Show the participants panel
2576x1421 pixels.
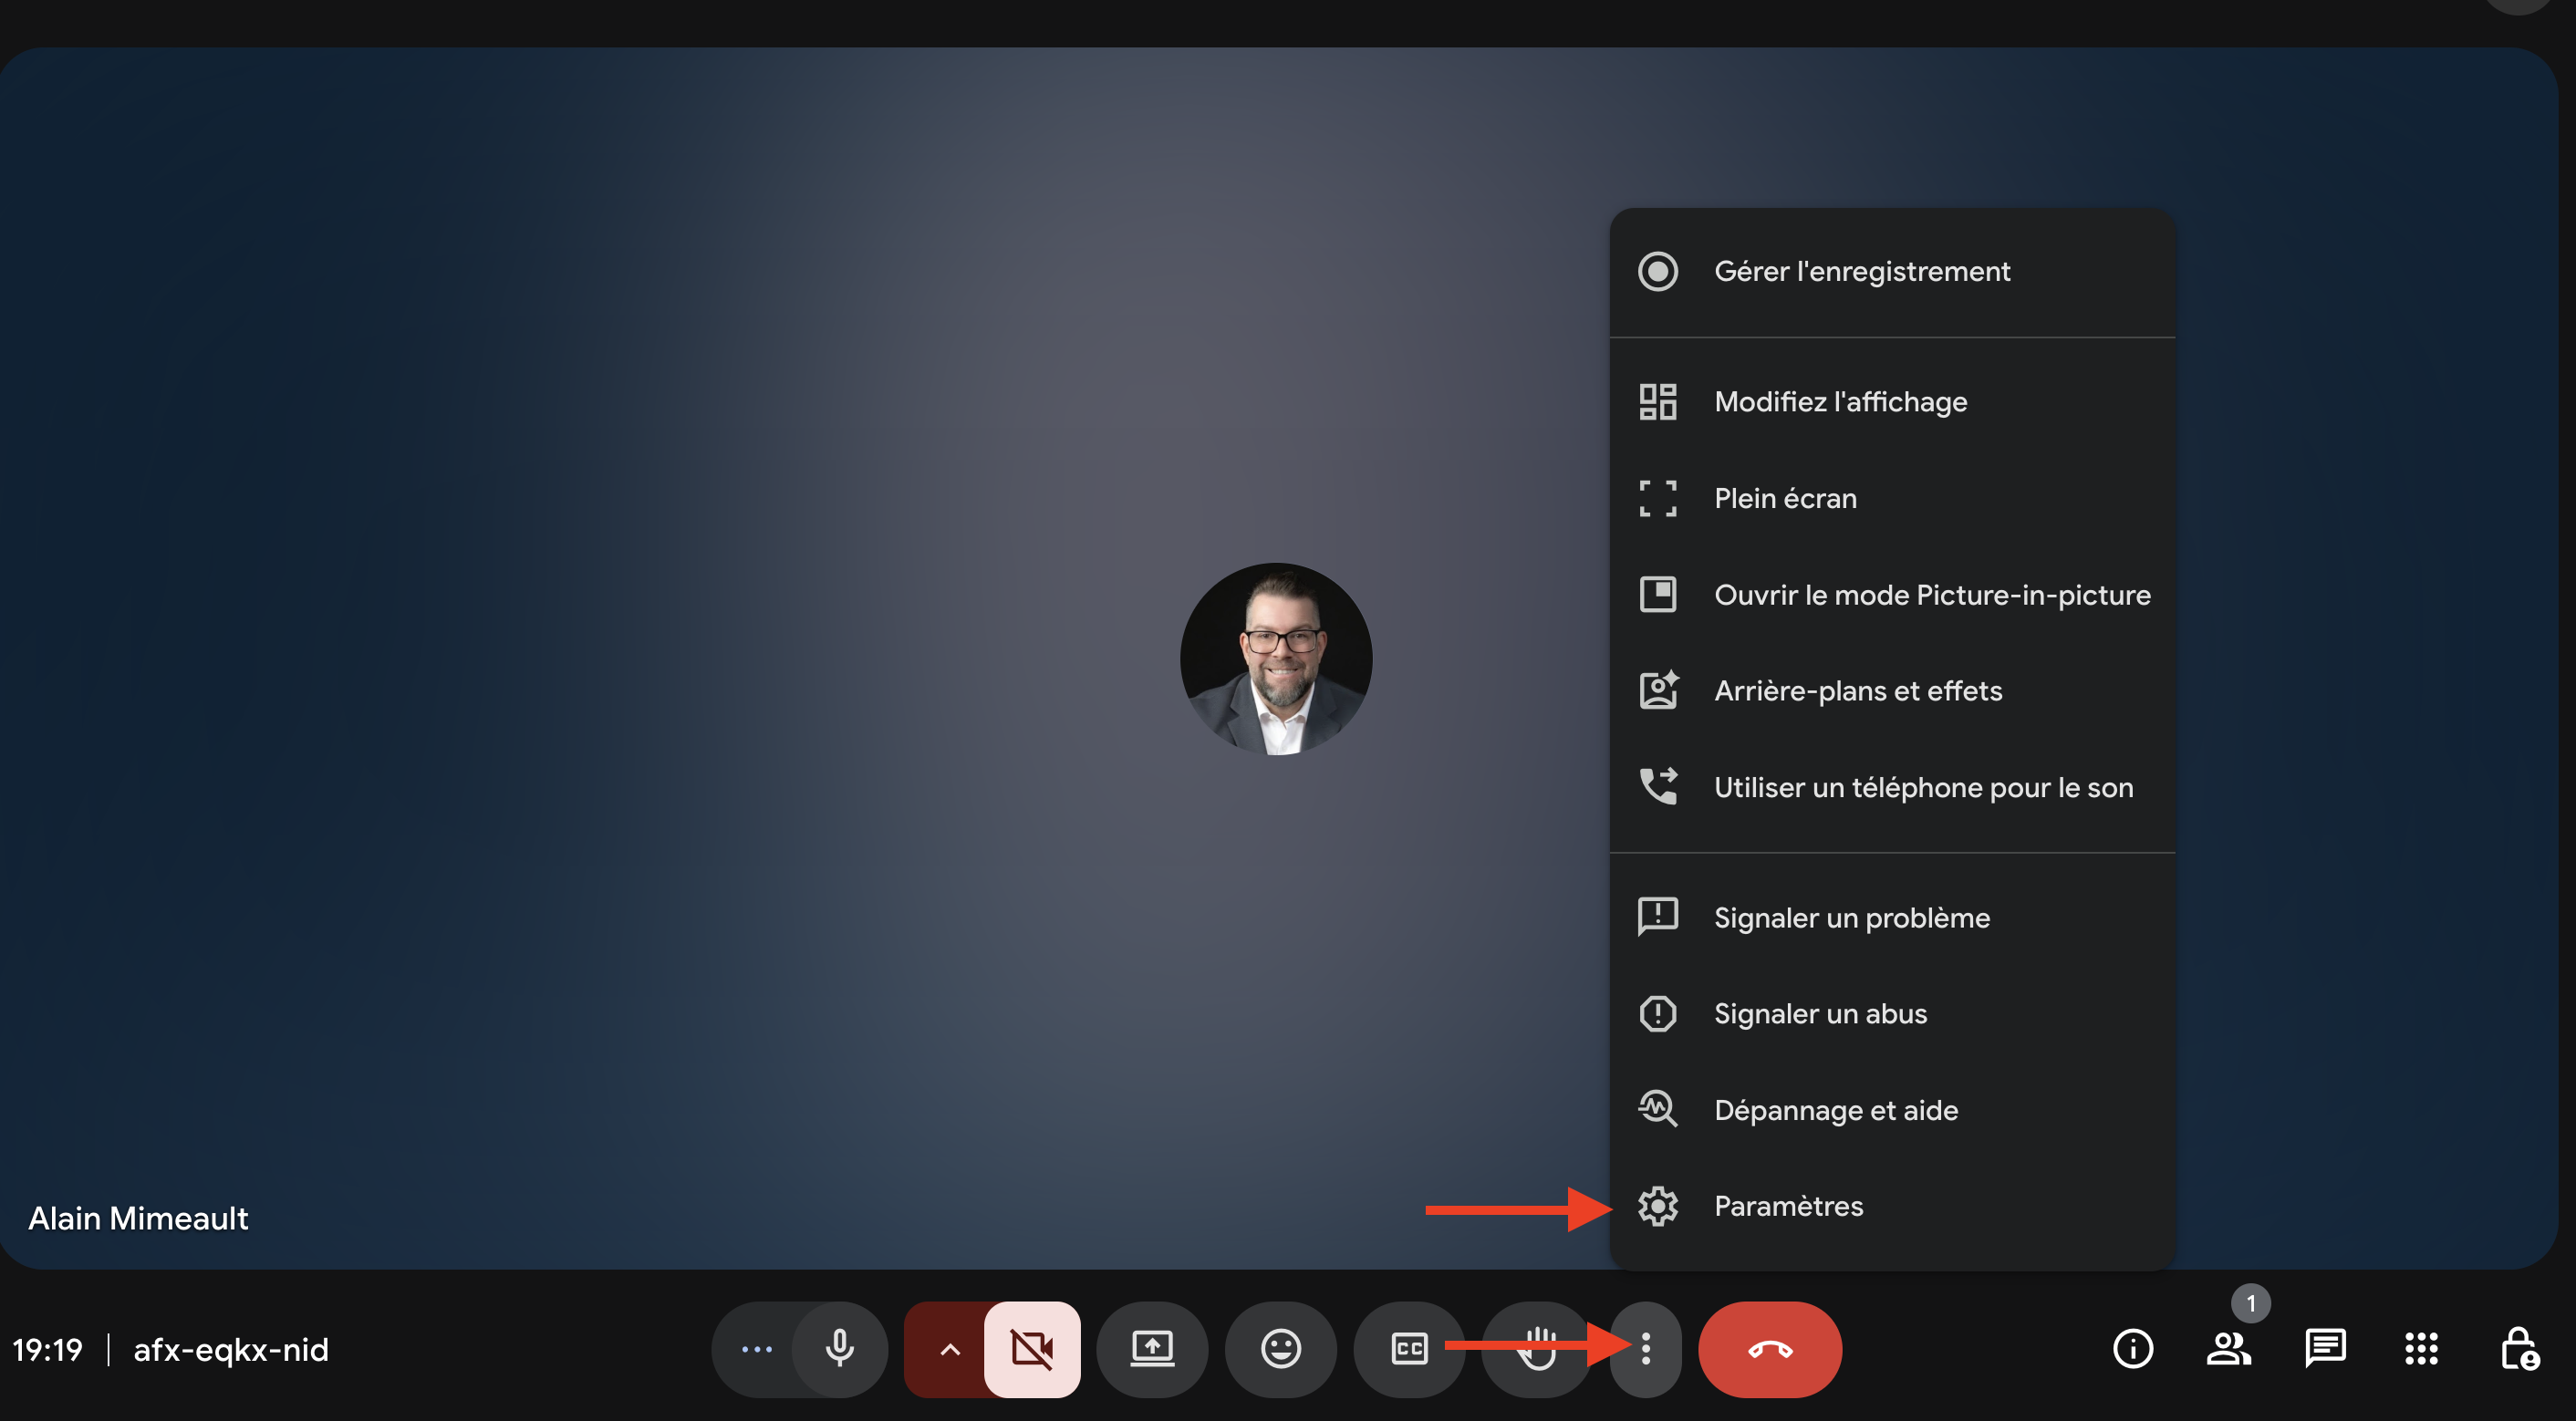(2228, 1349)
